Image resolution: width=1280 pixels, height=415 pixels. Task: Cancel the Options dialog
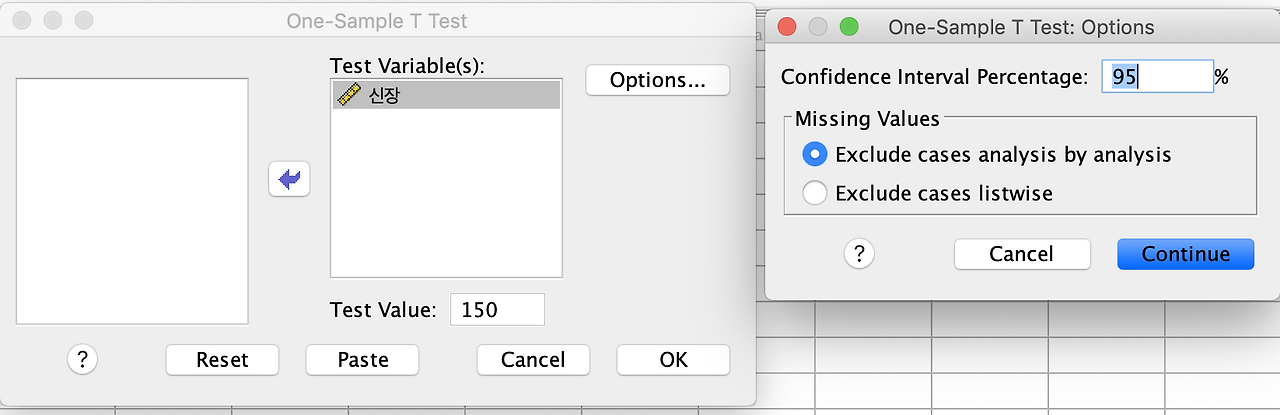[x=1021, y=254]
